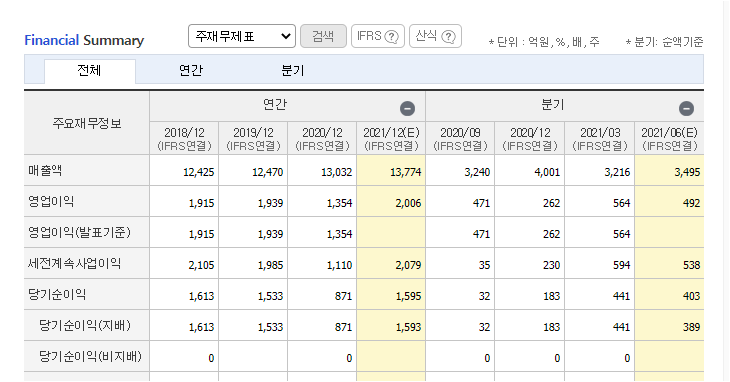730x382 pixels.
Task: Select the 2021/12(E) column header
Action: click(x=391, y=139)
